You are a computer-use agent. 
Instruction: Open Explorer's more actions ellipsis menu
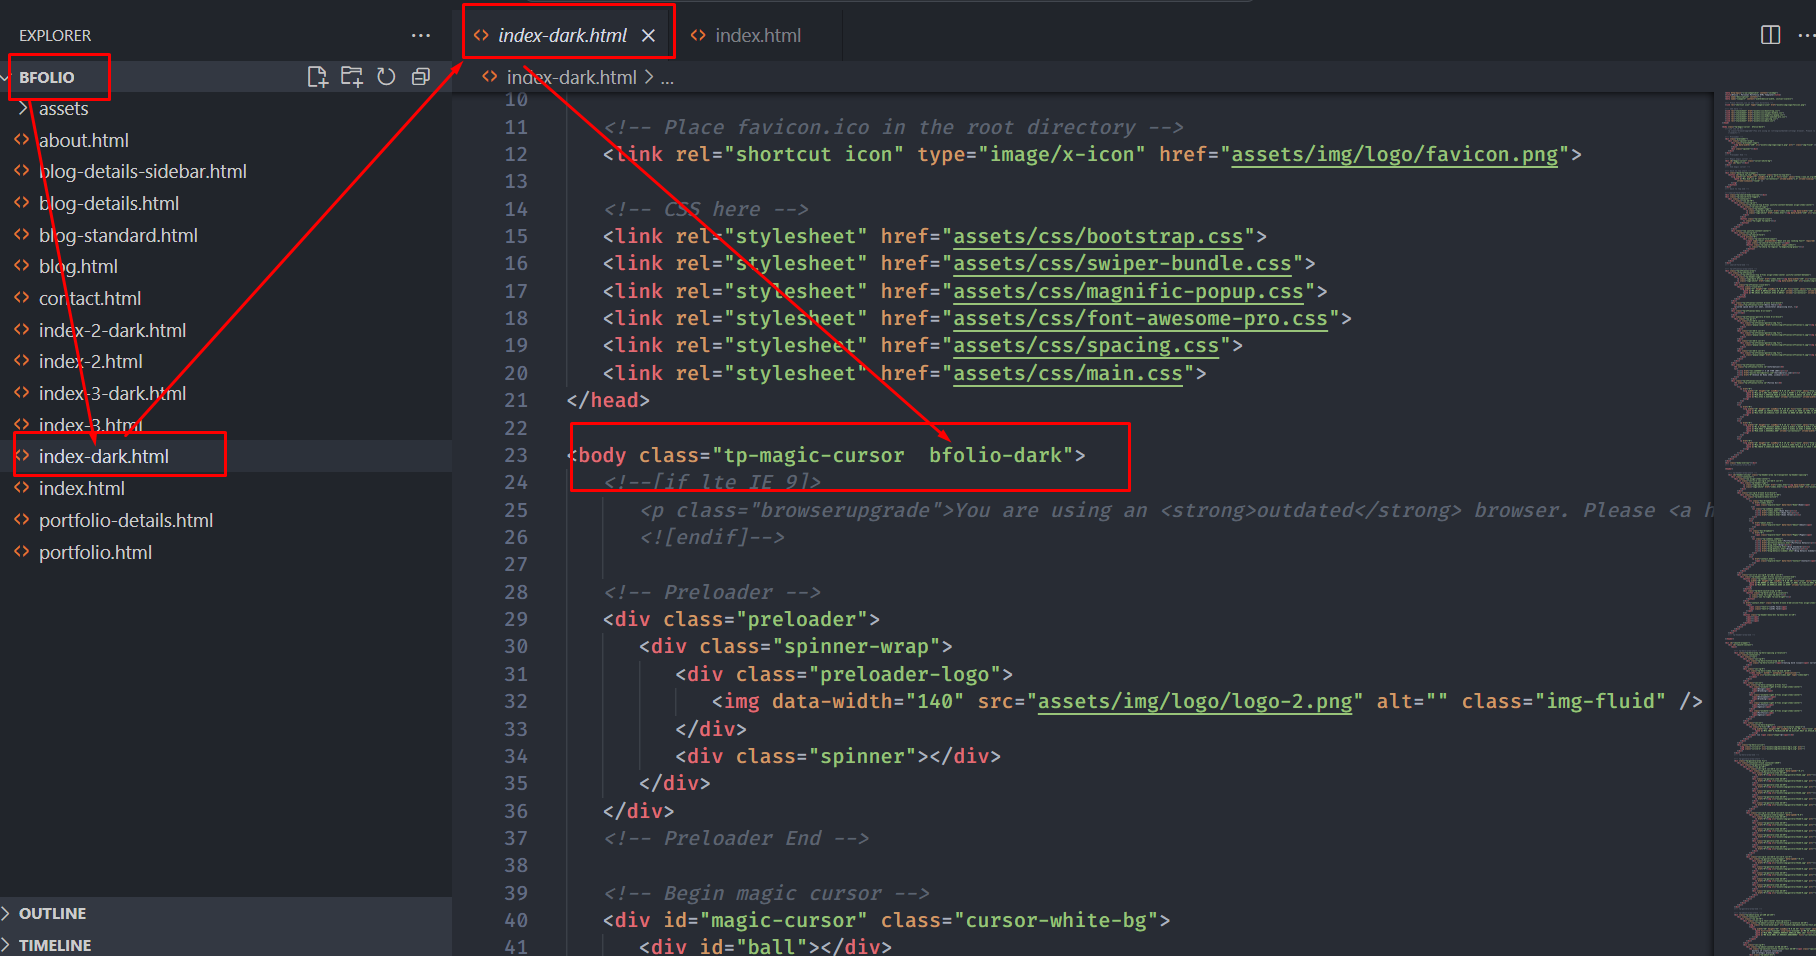pos(421,36)
